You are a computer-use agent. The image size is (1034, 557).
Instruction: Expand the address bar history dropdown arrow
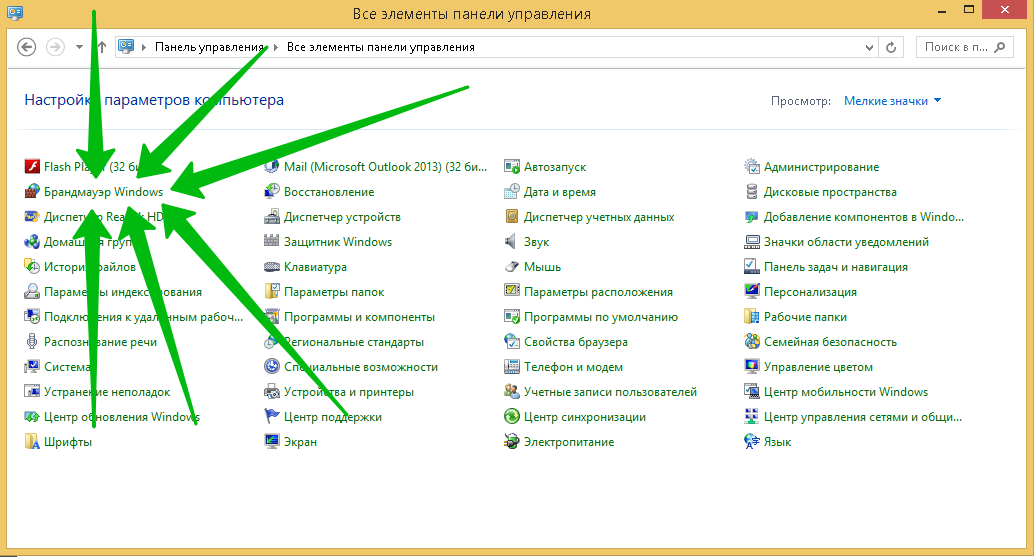(x=869, y=47)
